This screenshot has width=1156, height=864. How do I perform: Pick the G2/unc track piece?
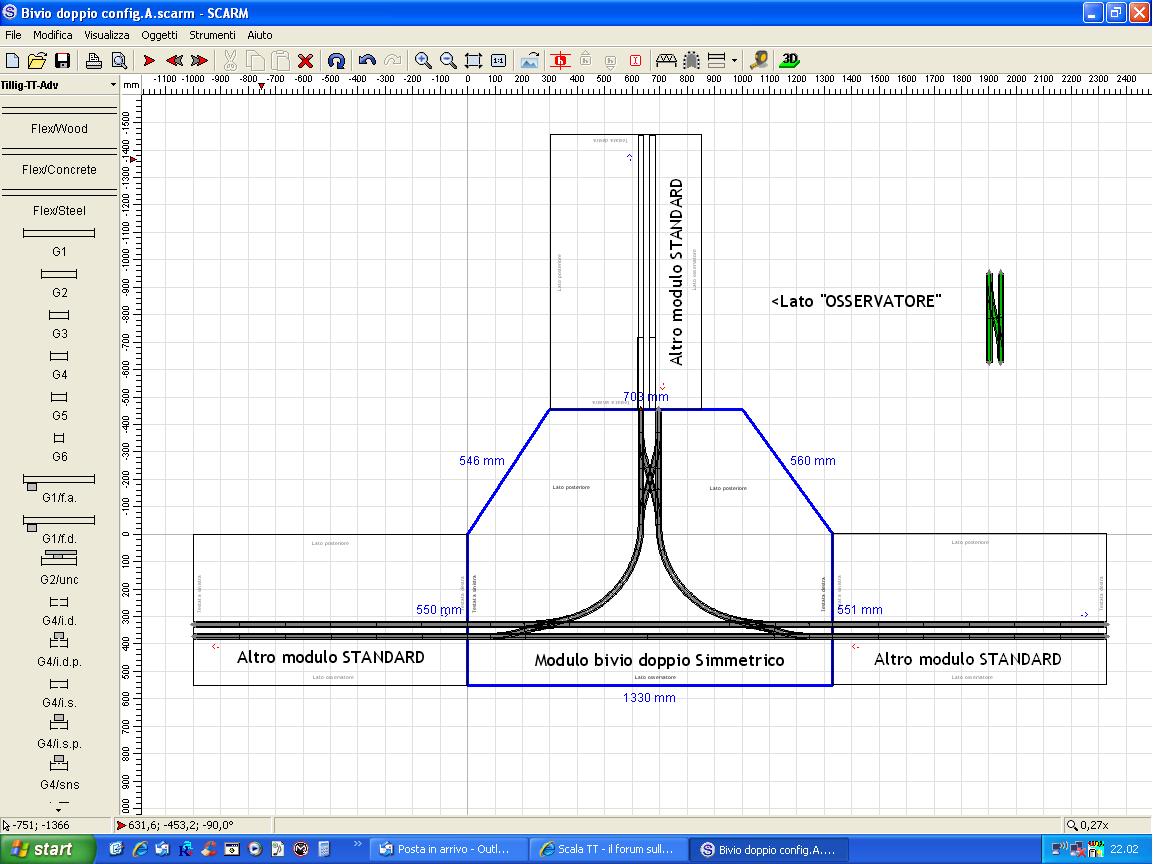coord(59,568)
